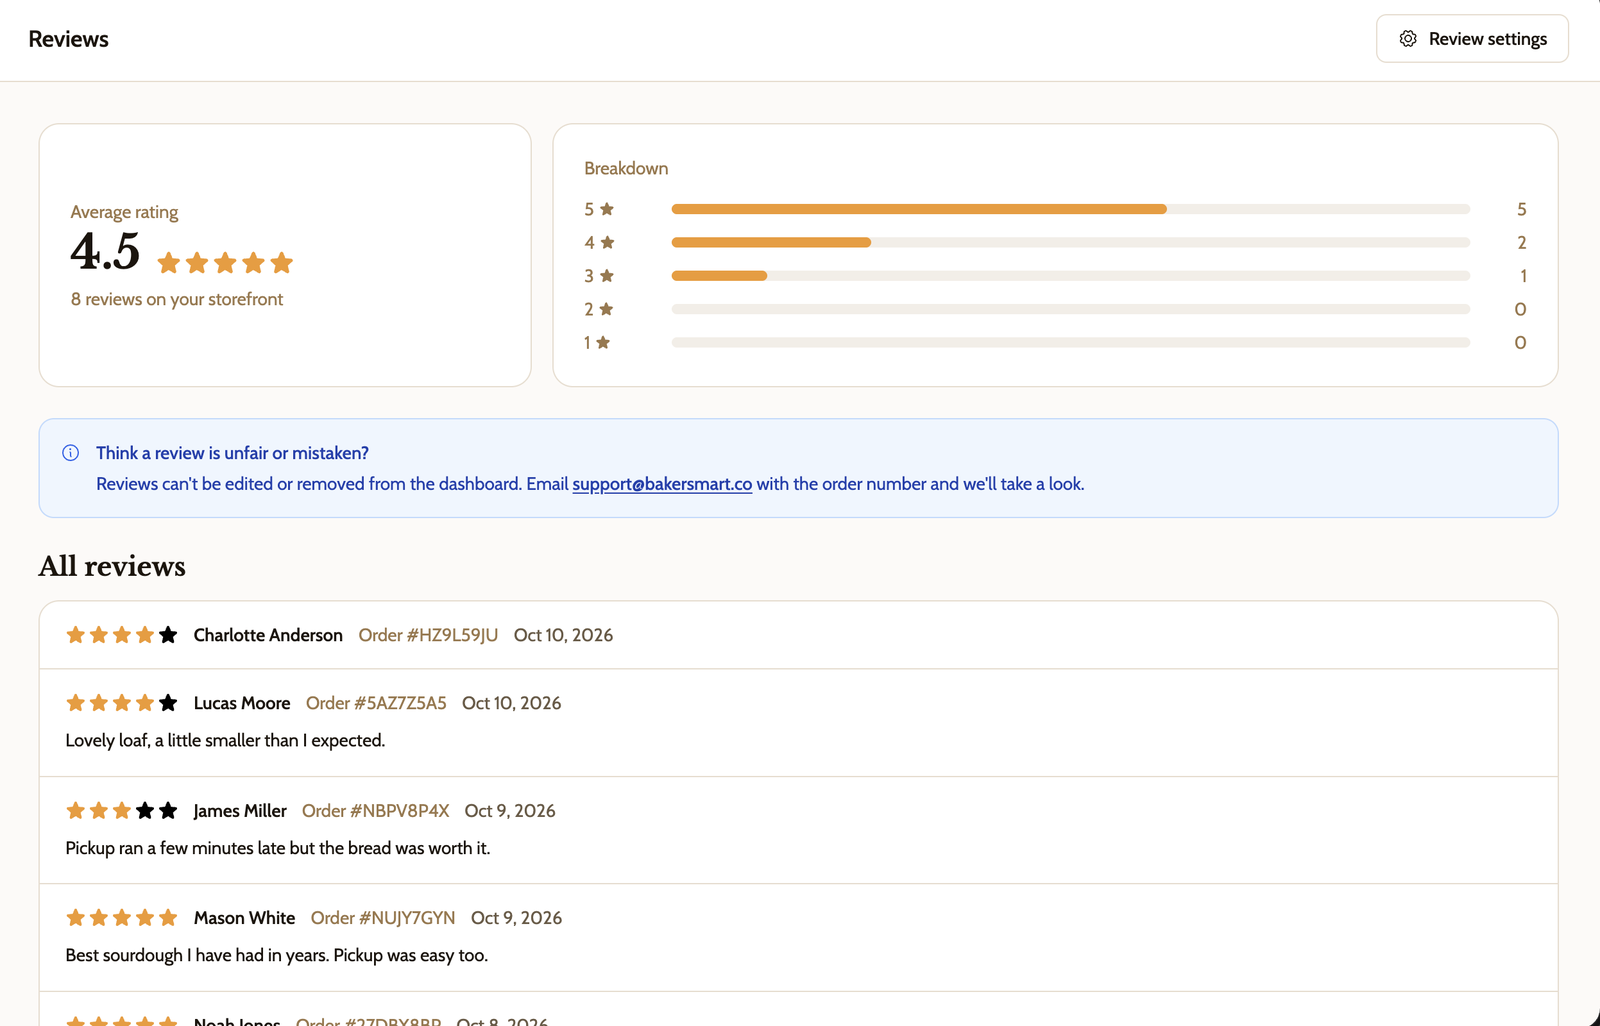Click the 'All reviews' heading
Screen dimensions: 1600x1026
(112, 567)
